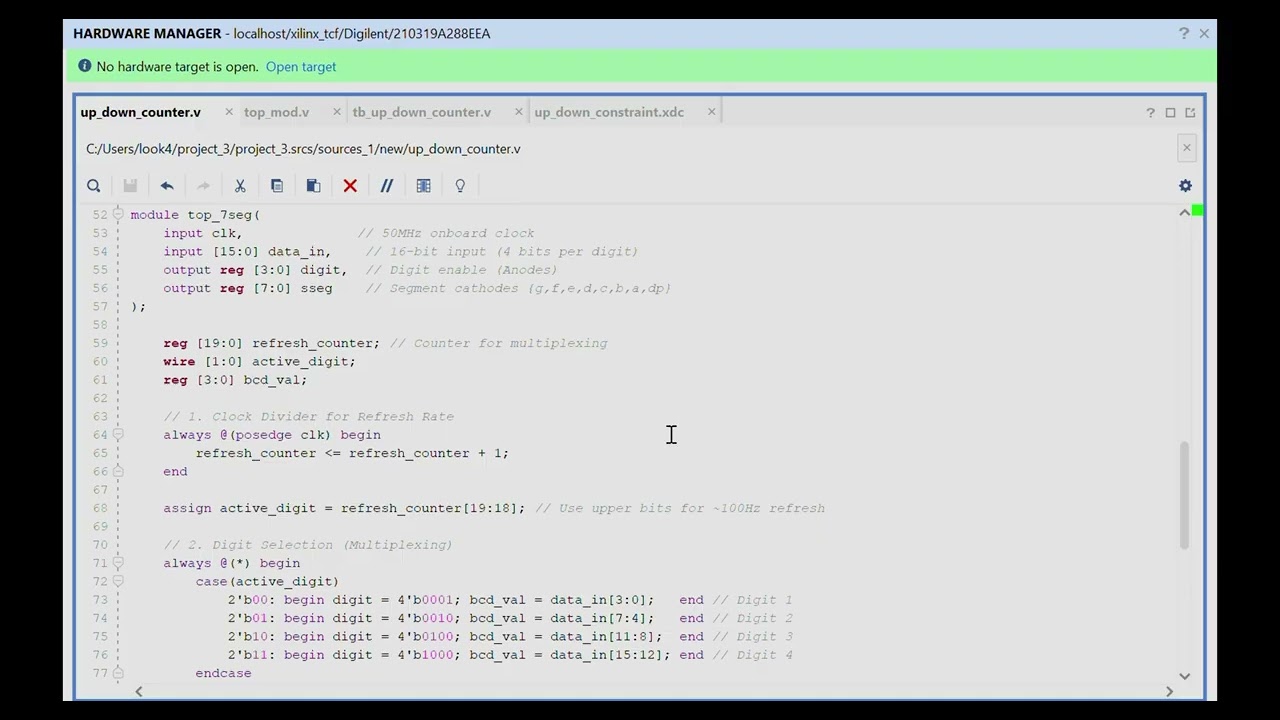This screenshot has height=720, width=1280.
Task: Collapse the module block at line 52
Action: 118,214
